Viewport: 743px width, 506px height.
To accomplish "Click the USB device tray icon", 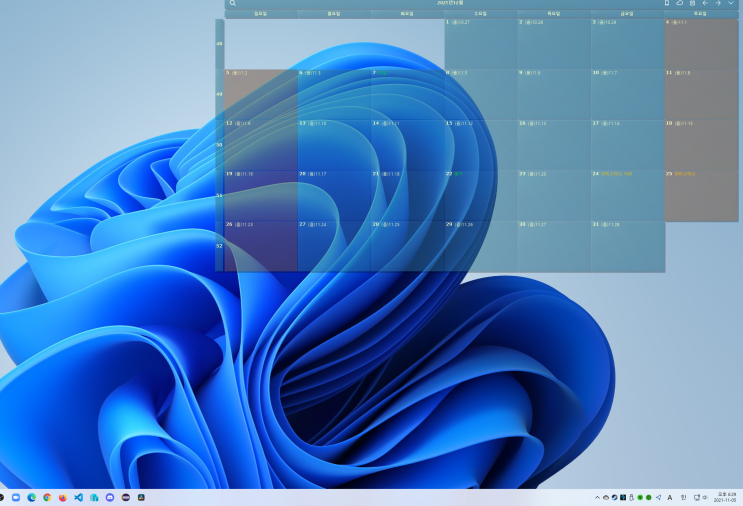I will pyautogui.click(x=631, y=497).
